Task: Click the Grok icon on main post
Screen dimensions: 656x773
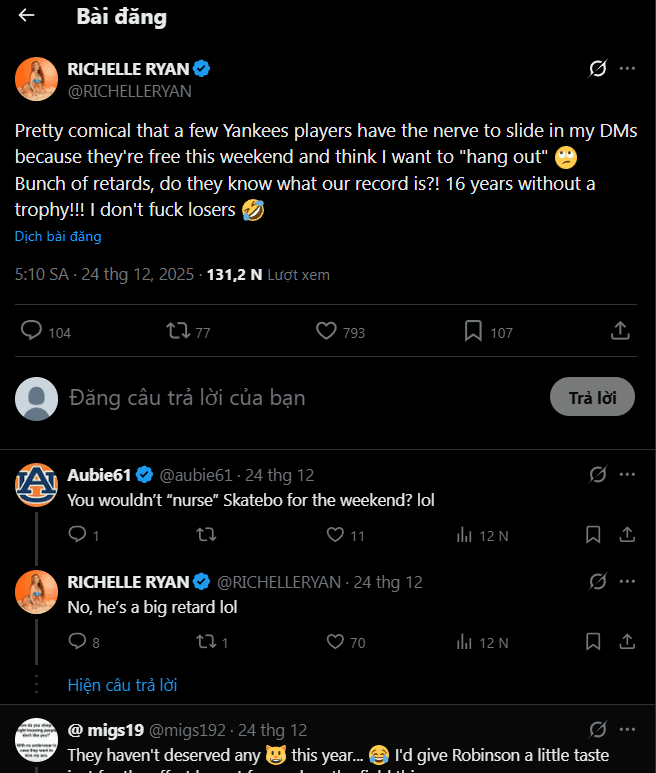Action: (x=598, y=69)
